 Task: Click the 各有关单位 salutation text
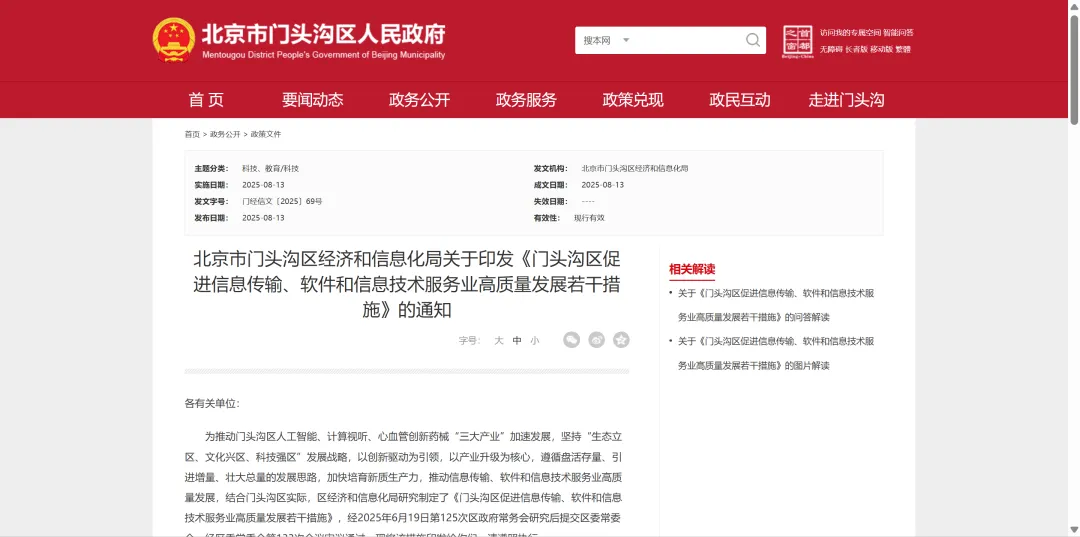pos(212,403)
